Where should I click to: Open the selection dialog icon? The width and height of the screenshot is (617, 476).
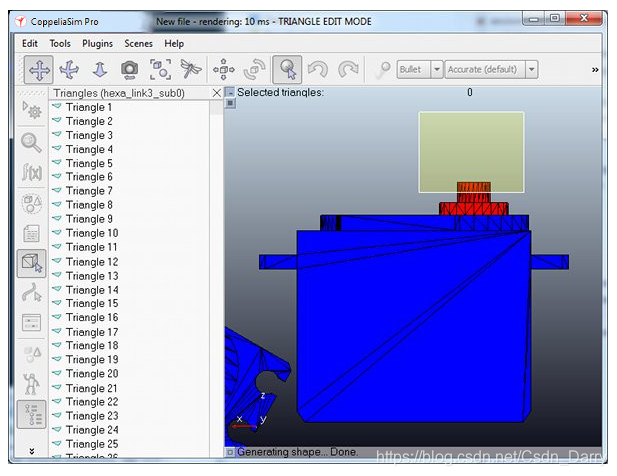[x=31, y=323]
